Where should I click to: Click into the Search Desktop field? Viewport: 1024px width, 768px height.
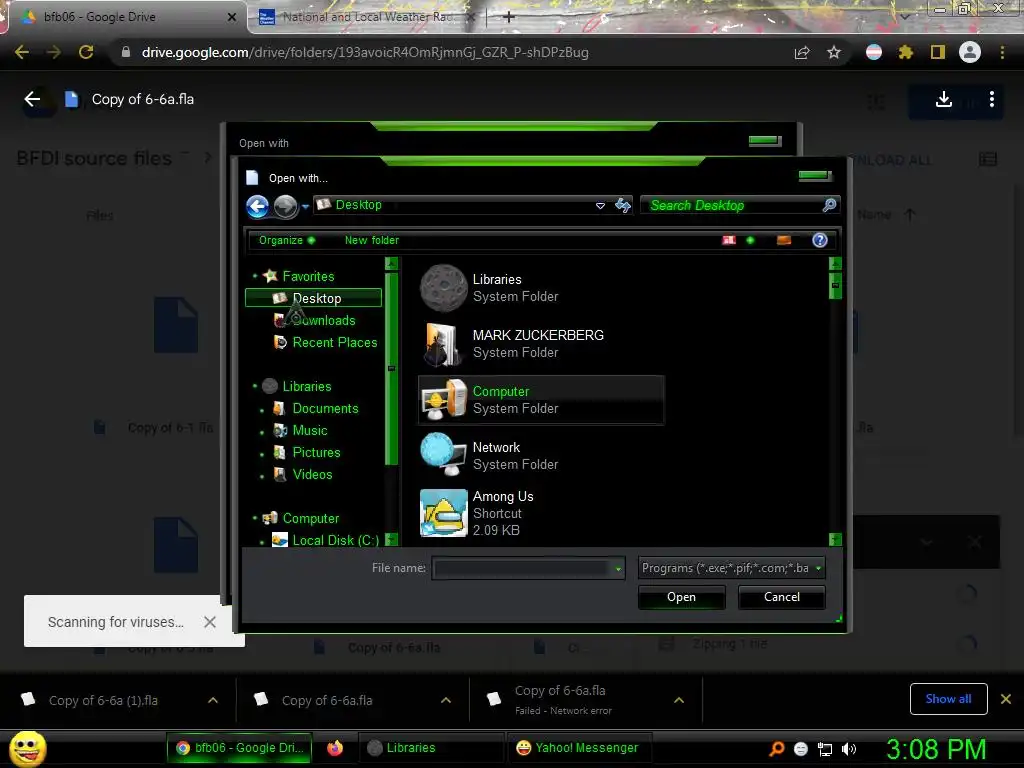point(731,206)
